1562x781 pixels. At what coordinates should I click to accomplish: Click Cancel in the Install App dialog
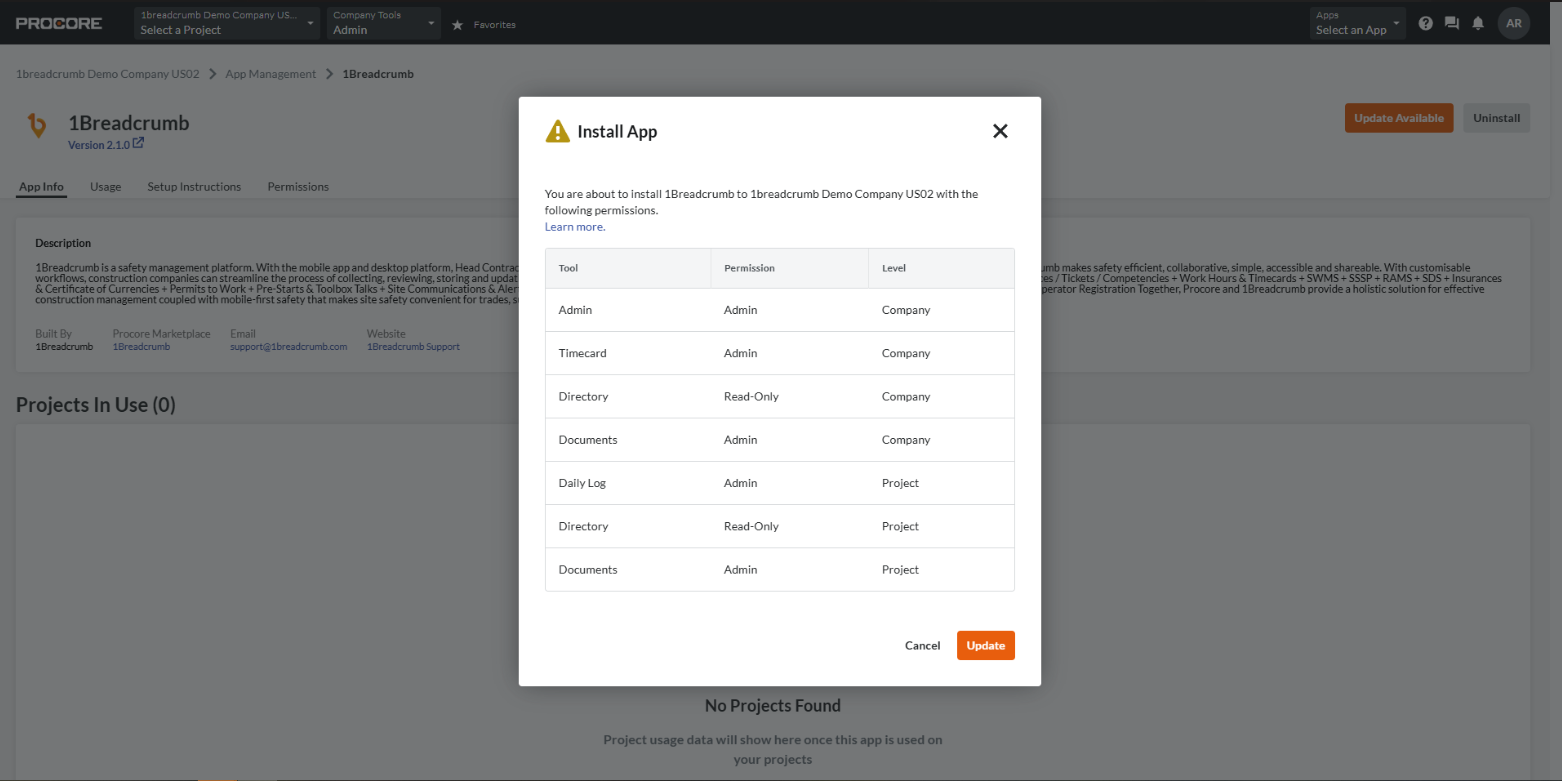click(922, 646)
